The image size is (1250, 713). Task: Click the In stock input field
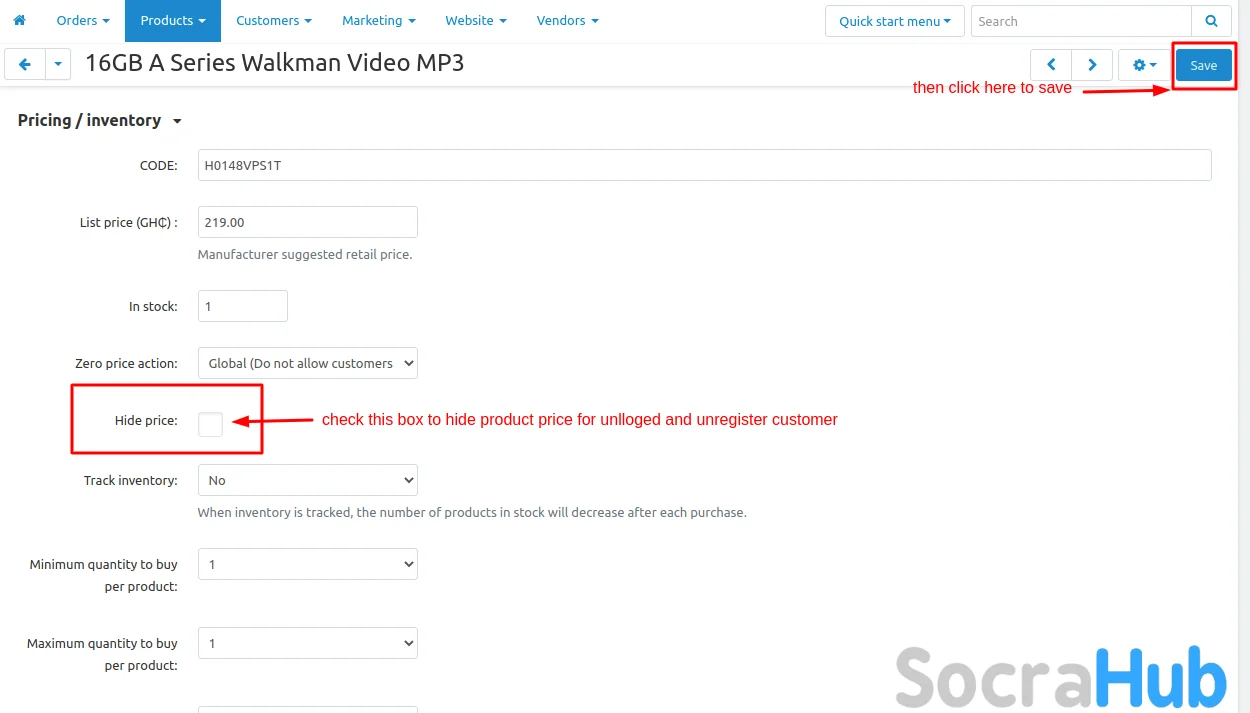coord(243,306)
